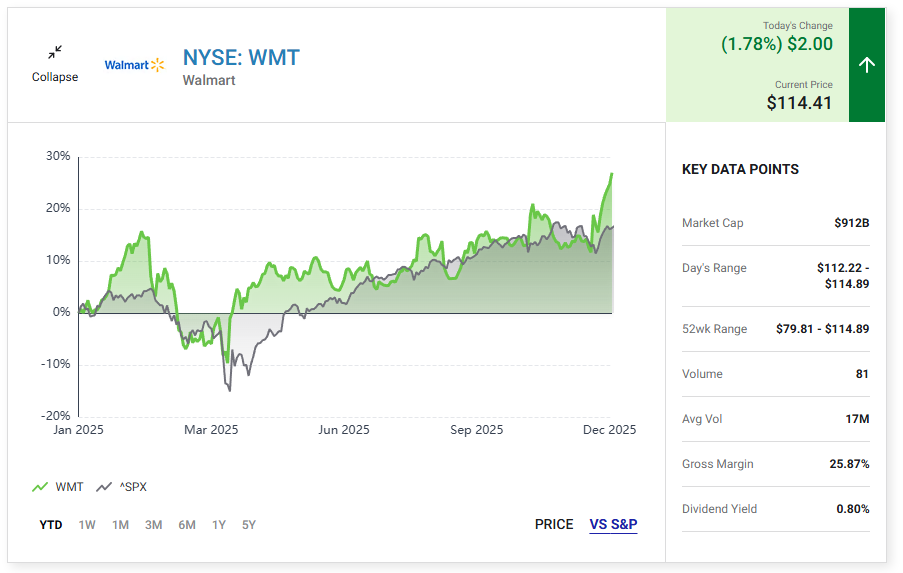Click the Current Price value $114.41
903x573 pixels.
[x=799, y=103]
